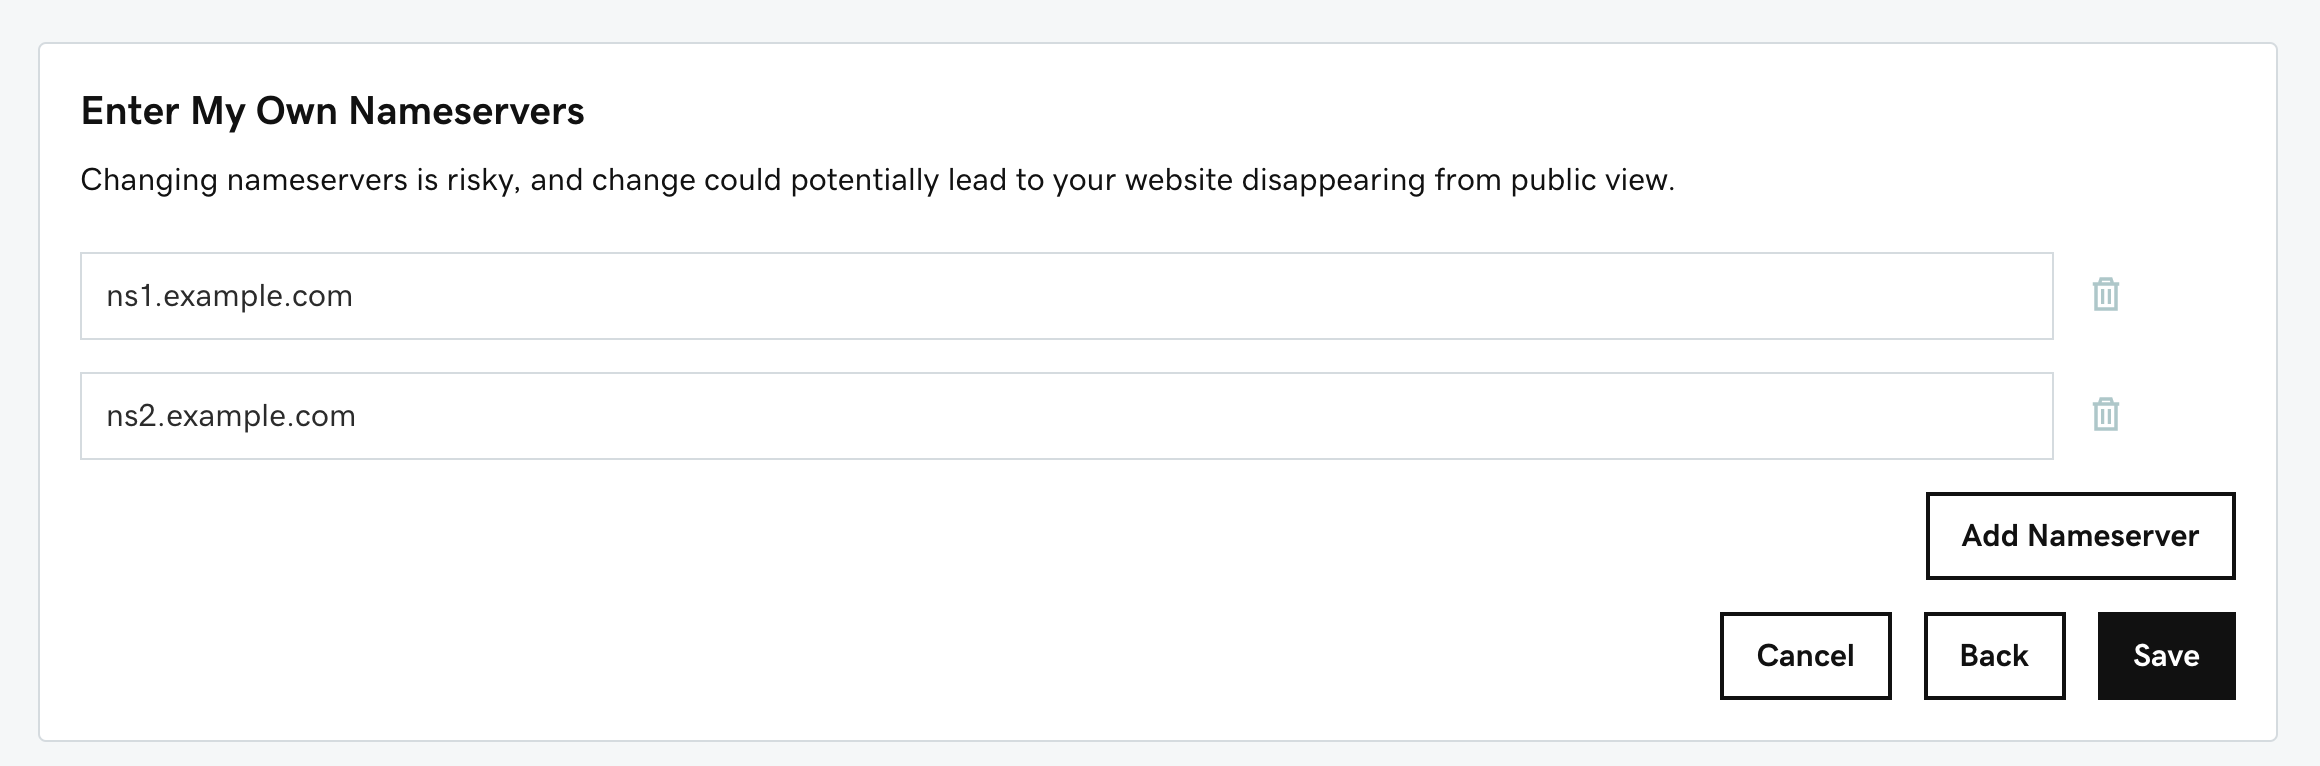The height and width of the screenshot is (766, 2320).
Task: Click the black Save button
Action: (2166, 656)
